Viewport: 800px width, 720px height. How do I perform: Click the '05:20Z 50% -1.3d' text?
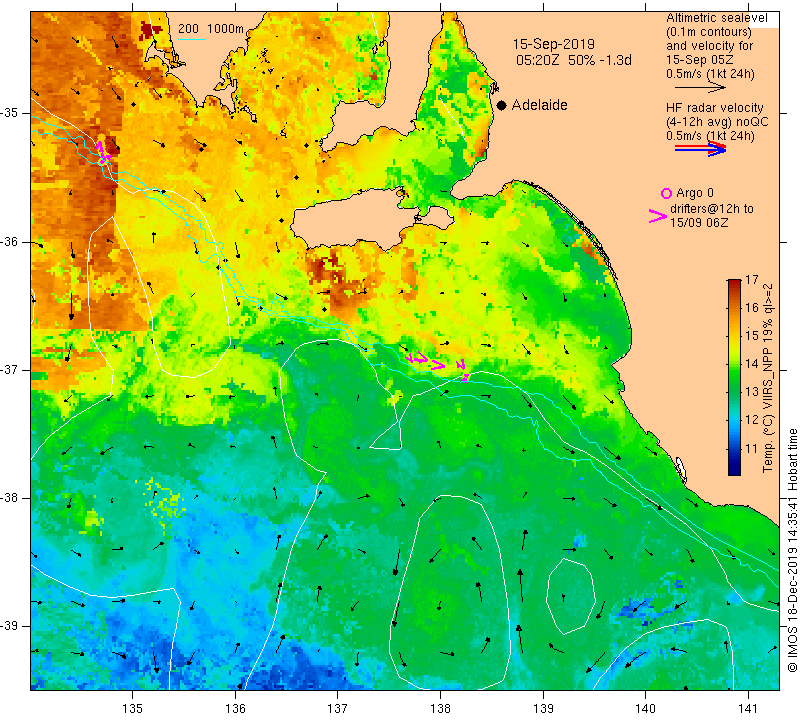(574, 60)
